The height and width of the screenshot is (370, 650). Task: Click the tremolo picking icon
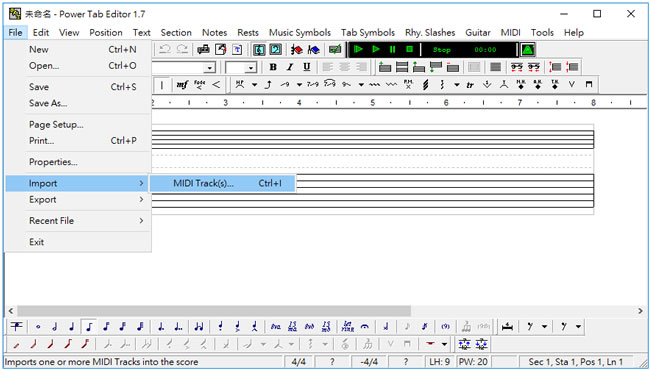[x=425, y=85]
